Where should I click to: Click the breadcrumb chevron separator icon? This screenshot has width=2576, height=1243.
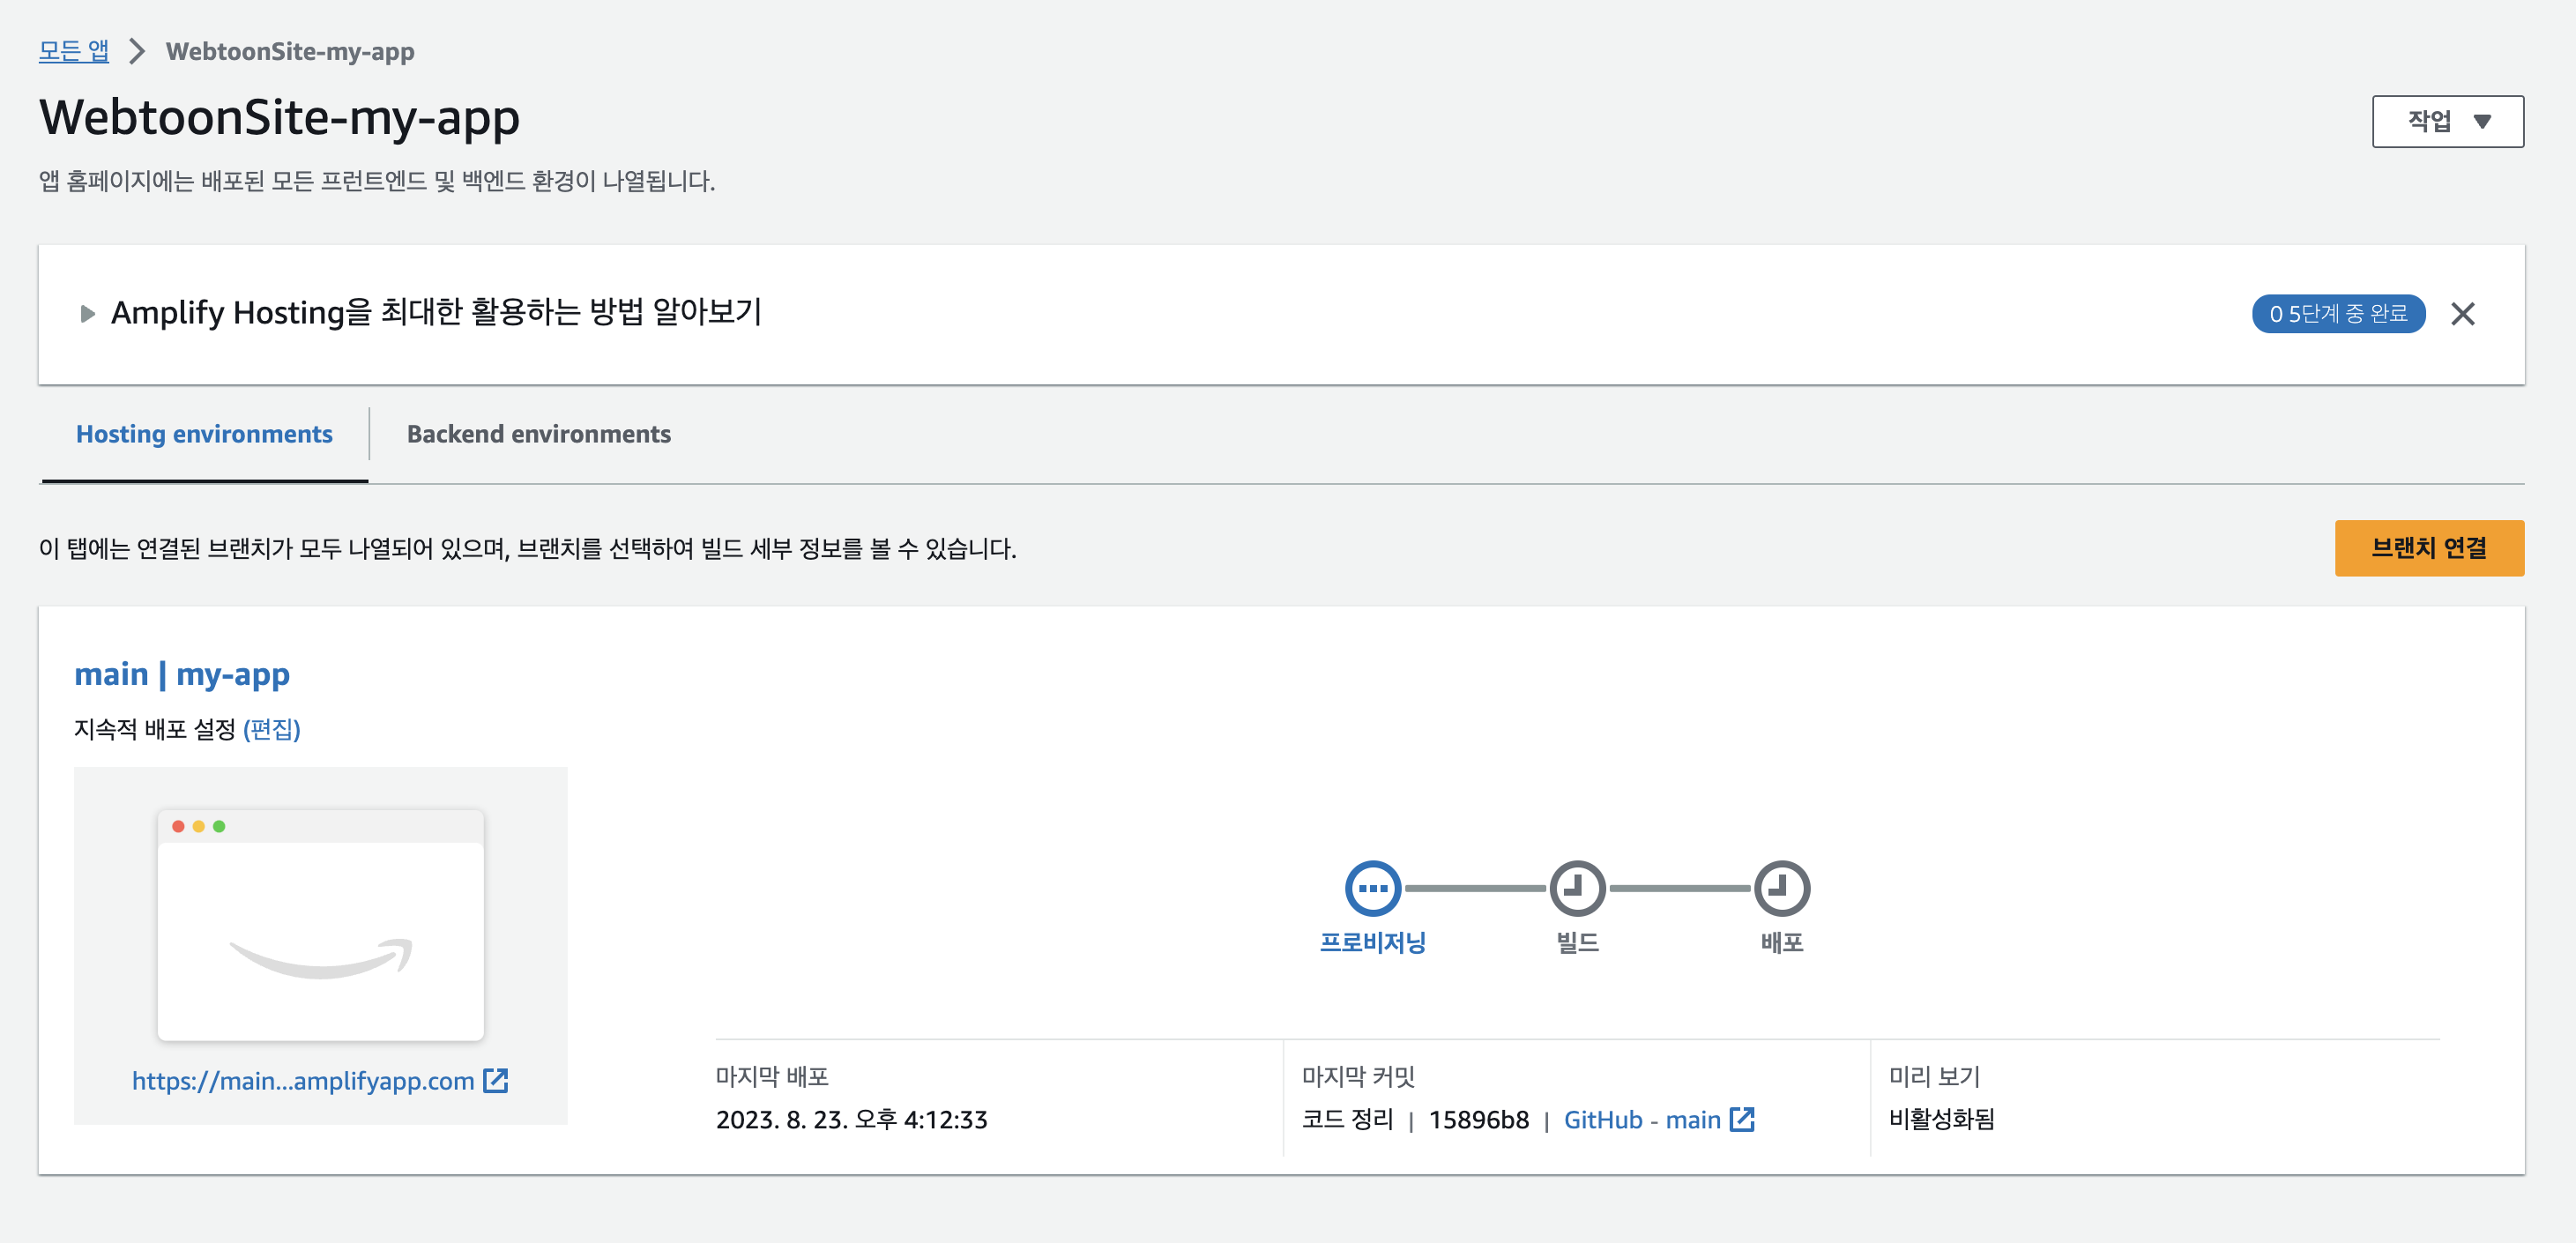coord(137,51)
